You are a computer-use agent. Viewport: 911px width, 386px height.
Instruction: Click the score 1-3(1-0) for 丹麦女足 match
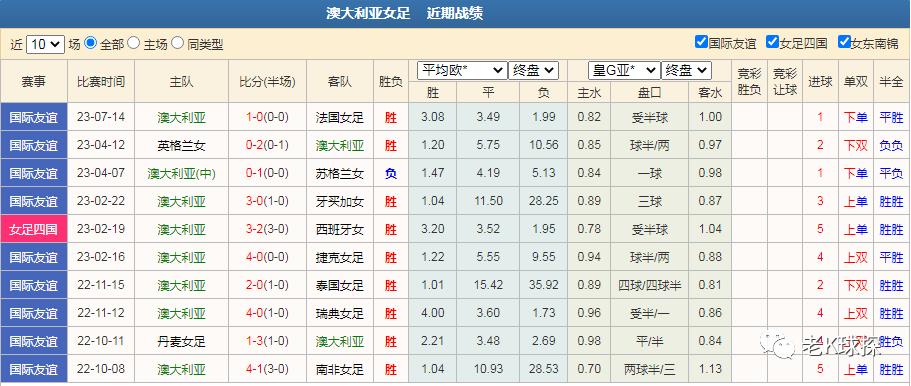(x=267, y=341)
